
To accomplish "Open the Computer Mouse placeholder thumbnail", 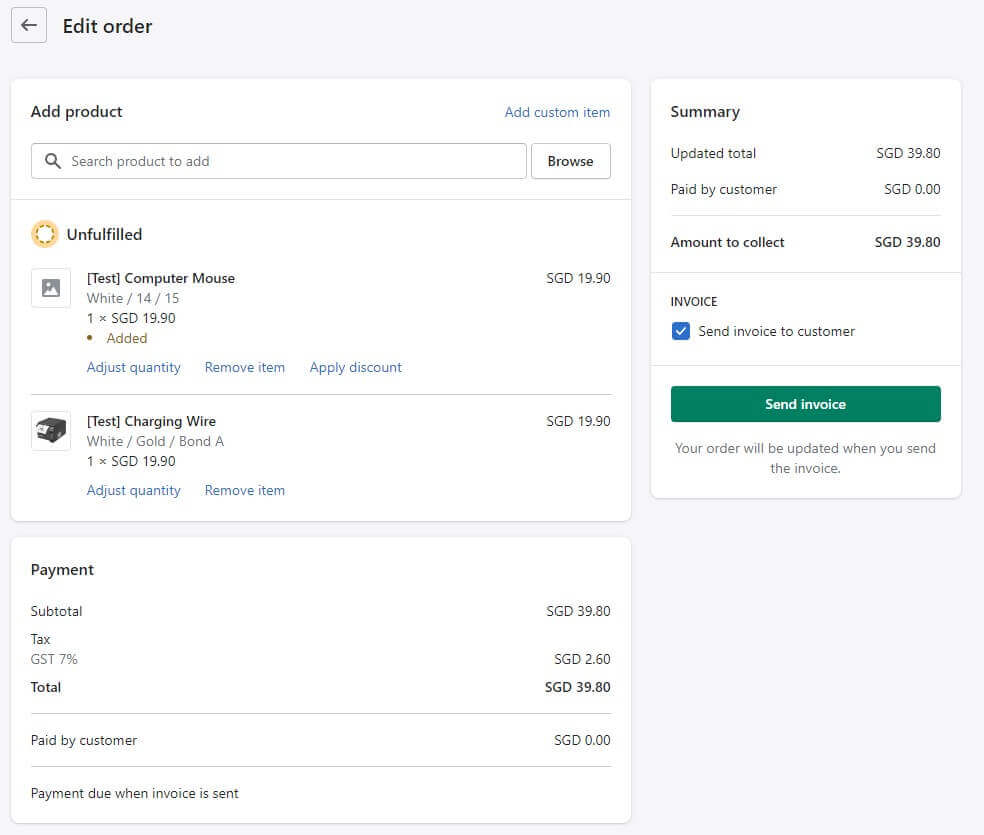I will point(51,288).
